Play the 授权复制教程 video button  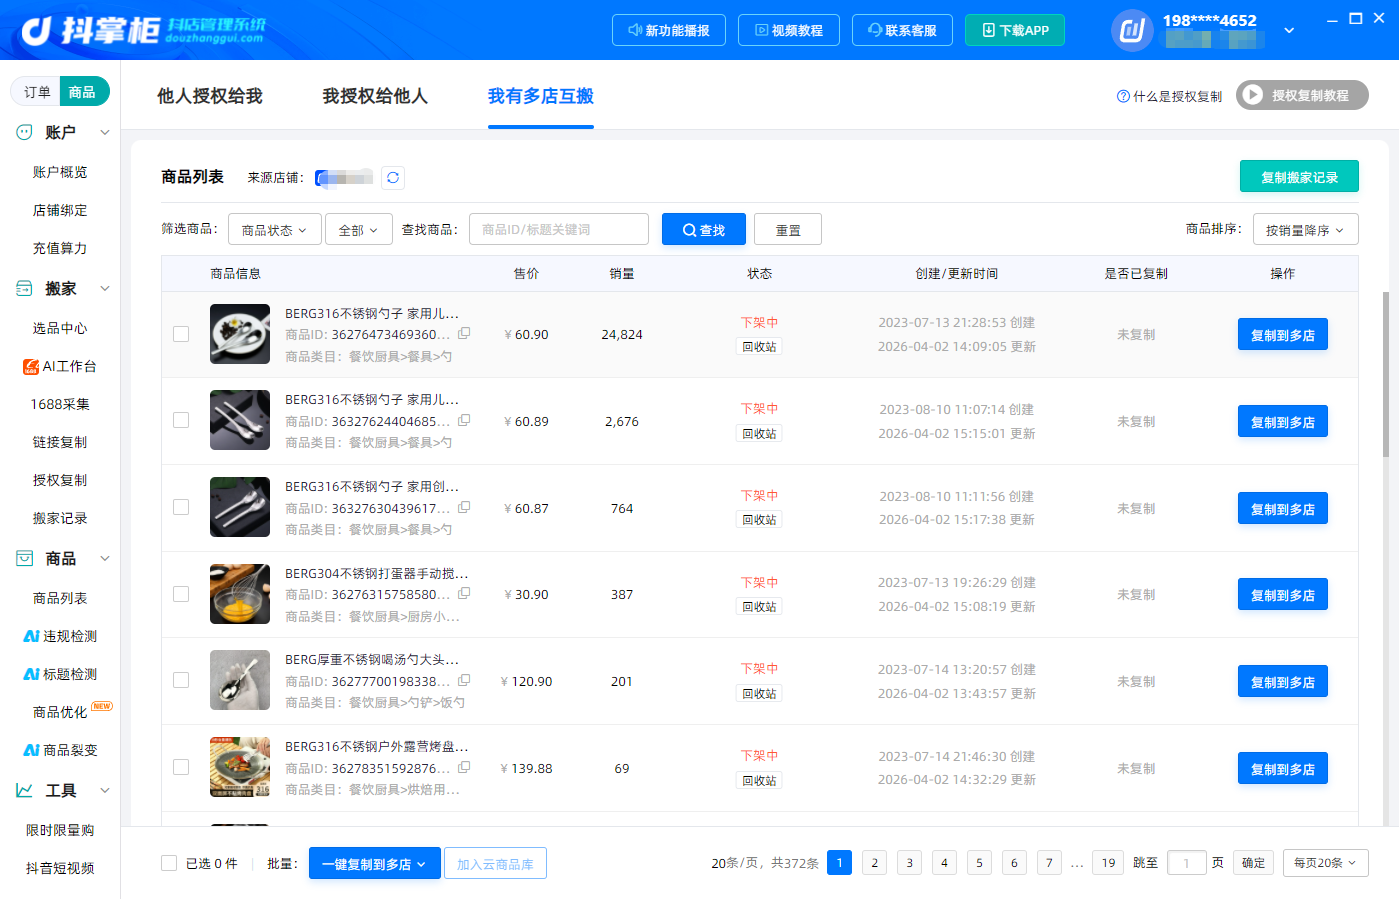click(x=1302, y=95)
